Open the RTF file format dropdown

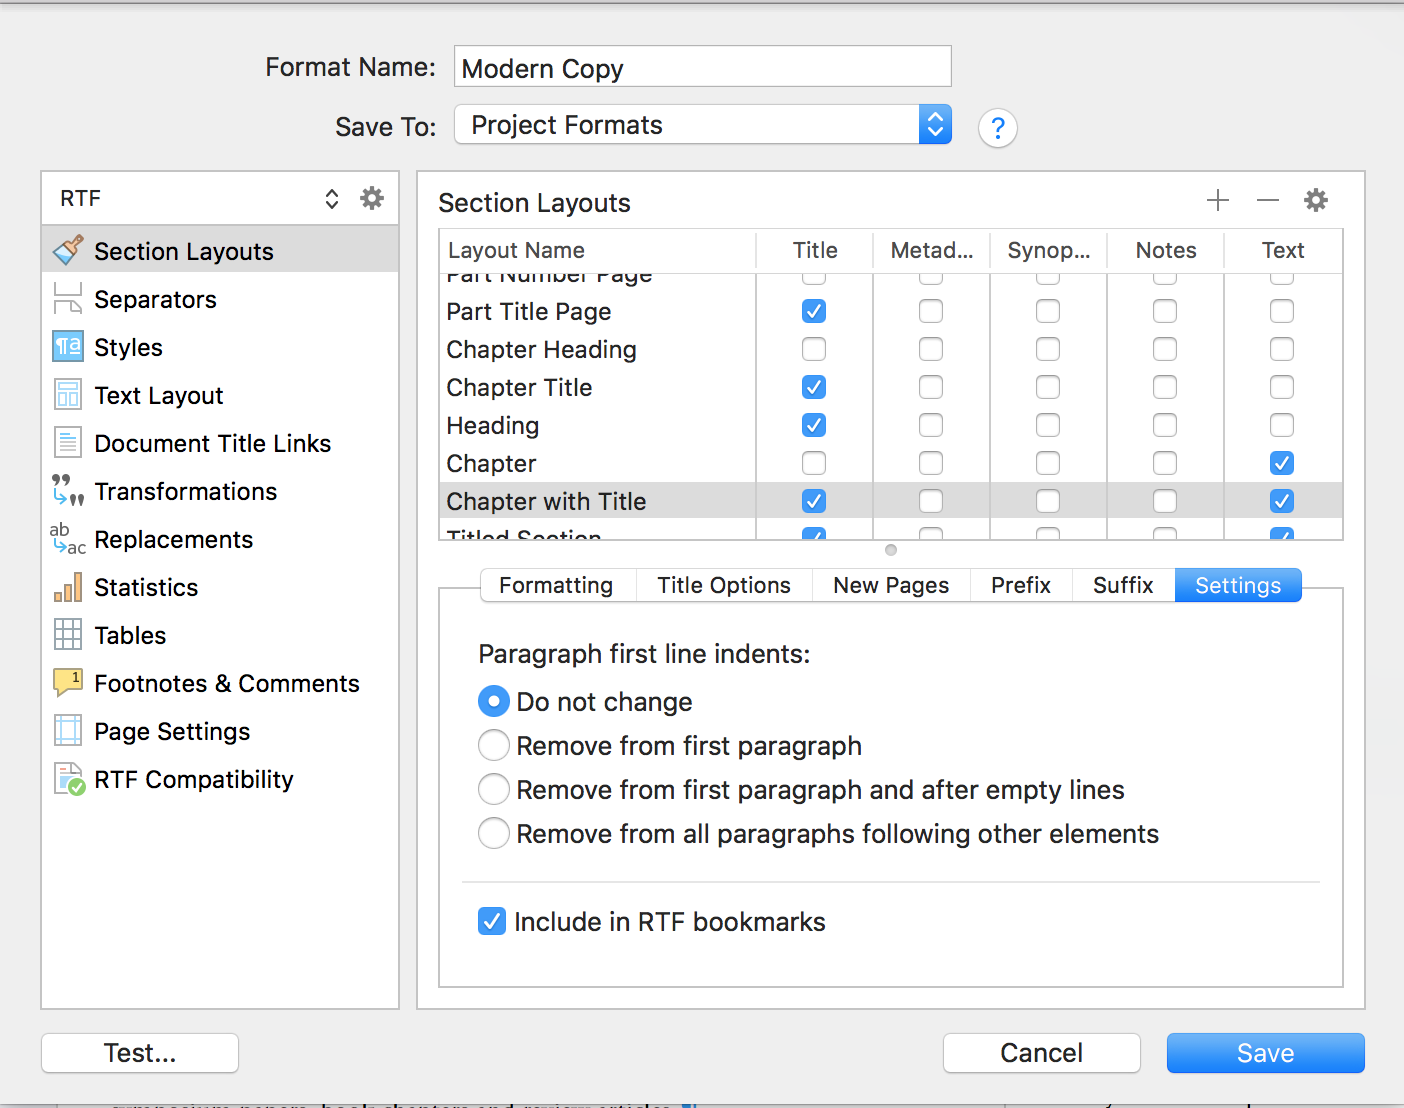point(200,198)
